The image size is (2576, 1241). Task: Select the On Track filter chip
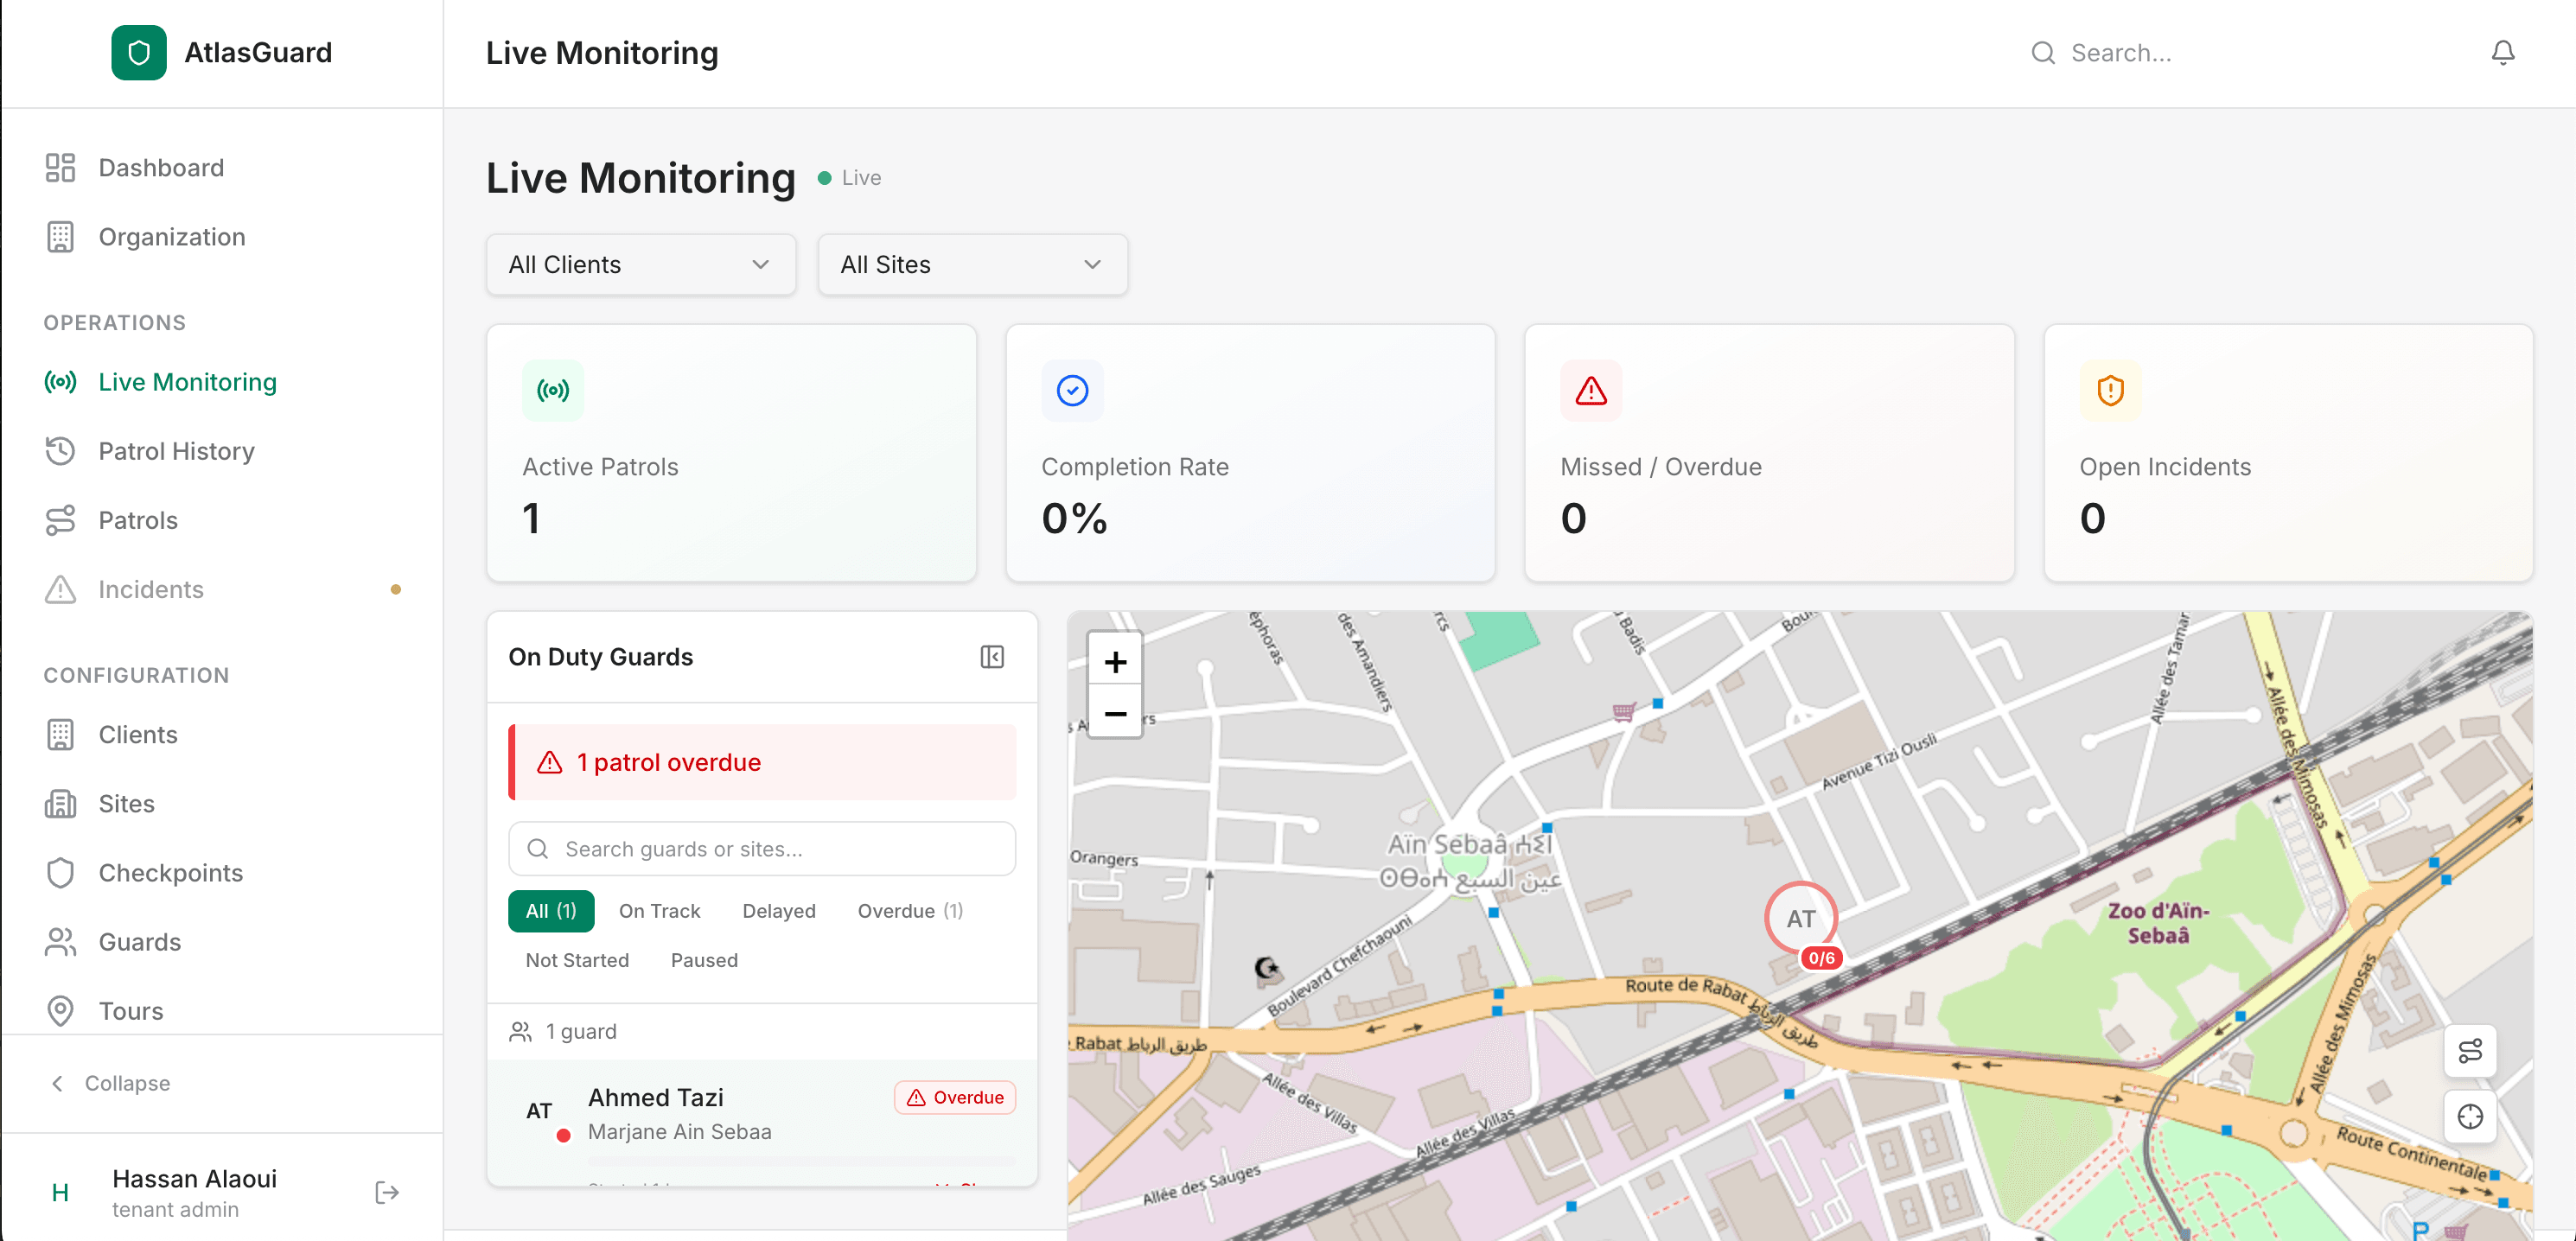(x=659, y=911)
